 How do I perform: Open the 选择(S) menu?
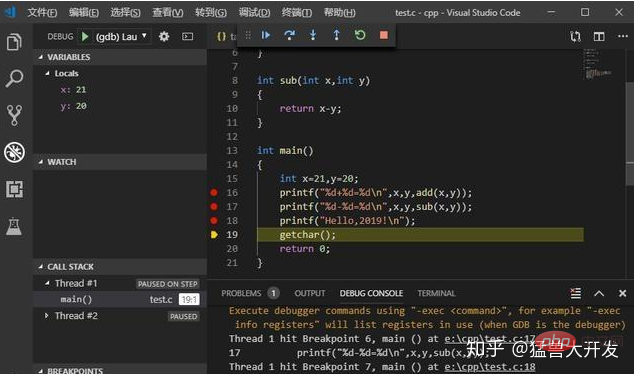pyautogui.click(x=125, y=13)
